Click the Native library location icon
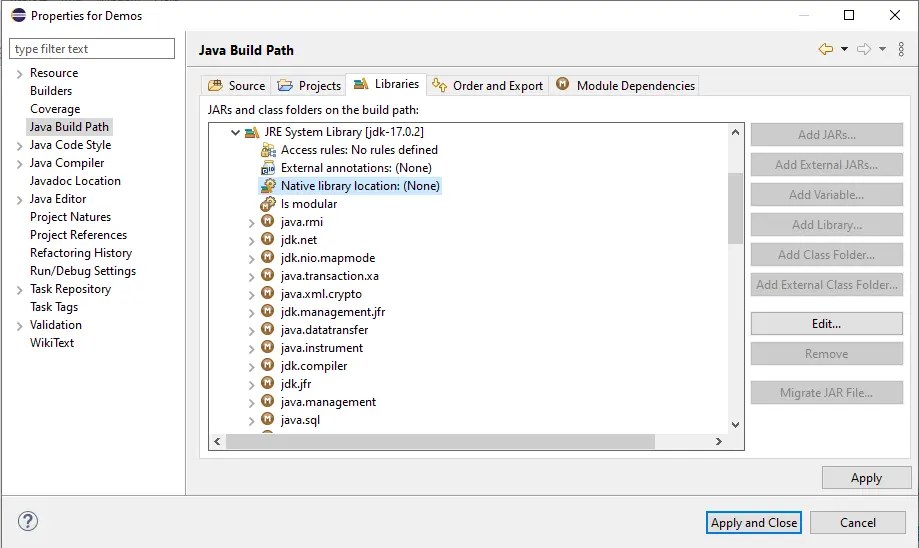Screen dimensions: 919x548 point(268,186)
